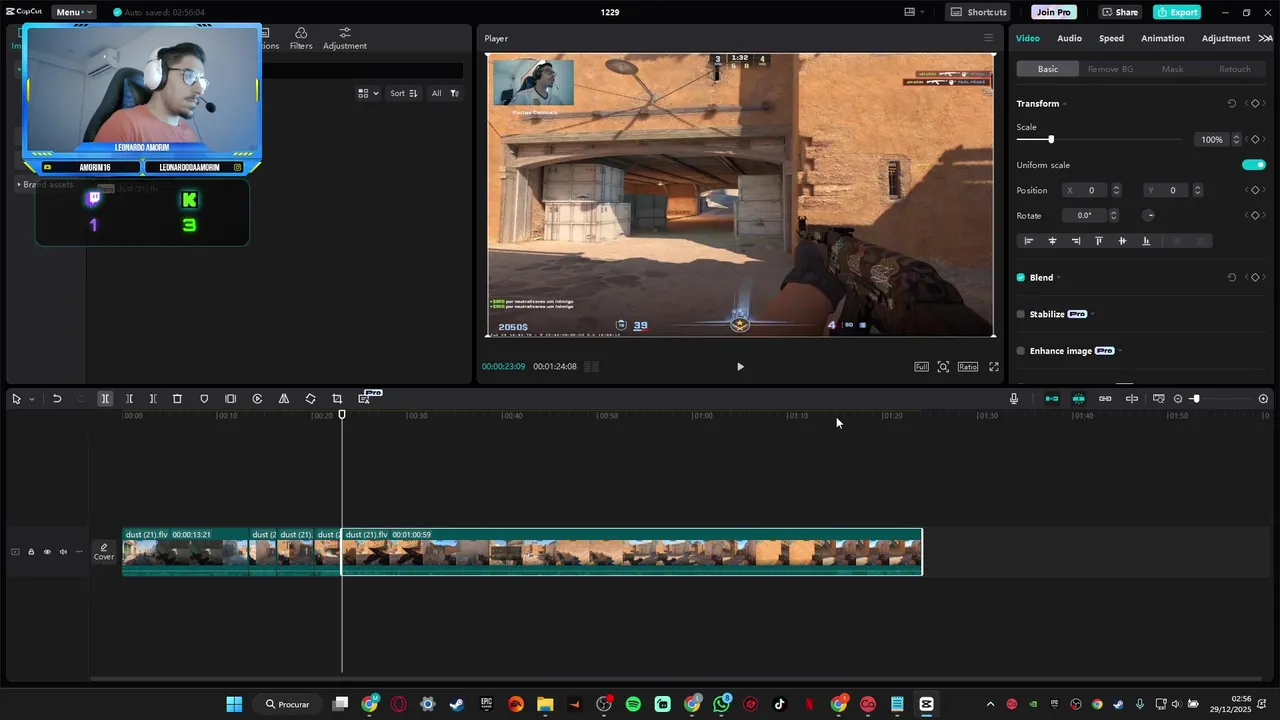This screenshot has width=1280, height=720.
Task: Select the Mask sub-tab
Action: 1172,69
